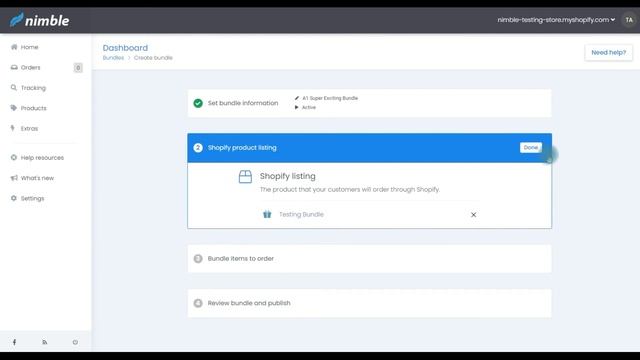
Task: Click the Done button
Action: (x=531, y=147)
